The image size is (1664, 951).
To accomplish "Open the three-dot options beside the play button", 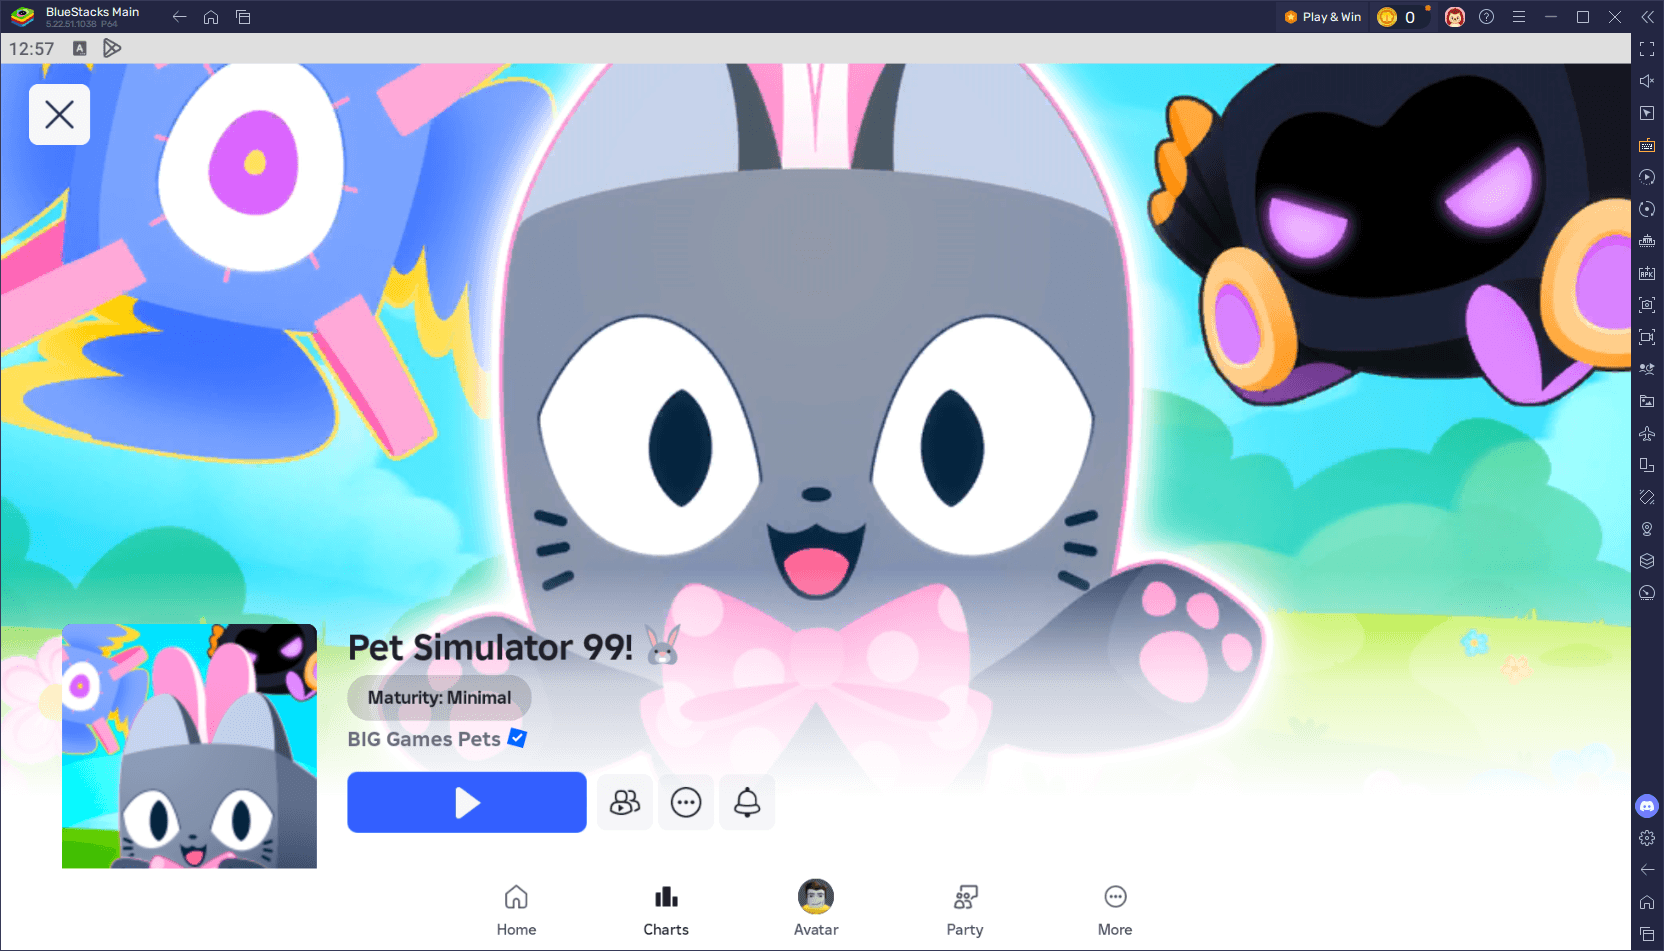I will (686, 802).
